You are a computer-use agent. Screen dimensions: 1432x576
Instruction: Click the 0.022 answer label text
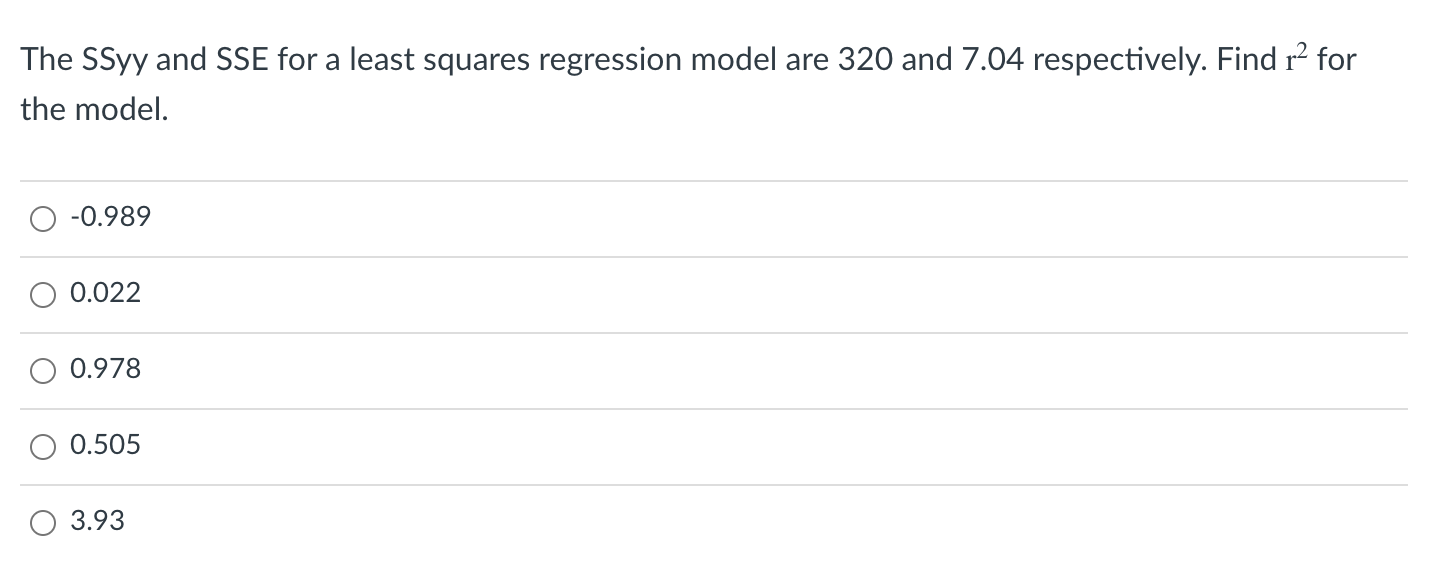coord(105,293)
